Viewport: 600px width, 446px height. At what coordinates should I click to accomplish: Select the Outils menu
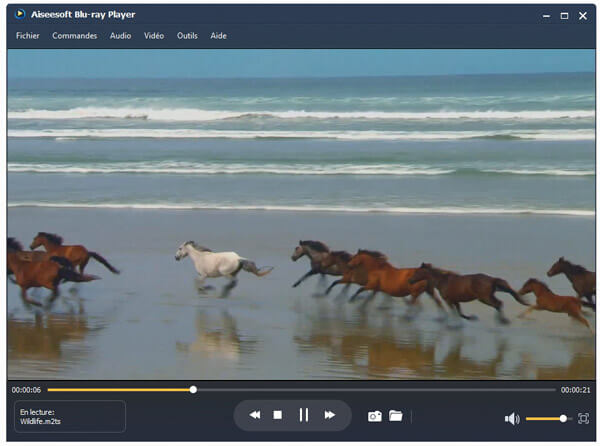pos(187,36)
